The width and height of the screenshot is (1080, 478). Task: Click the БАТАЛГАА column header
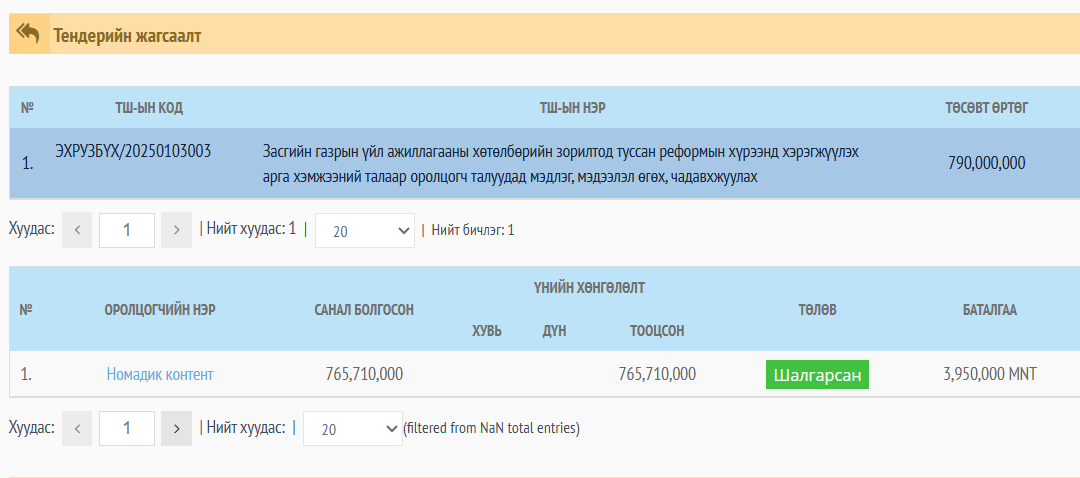point(989,310)
